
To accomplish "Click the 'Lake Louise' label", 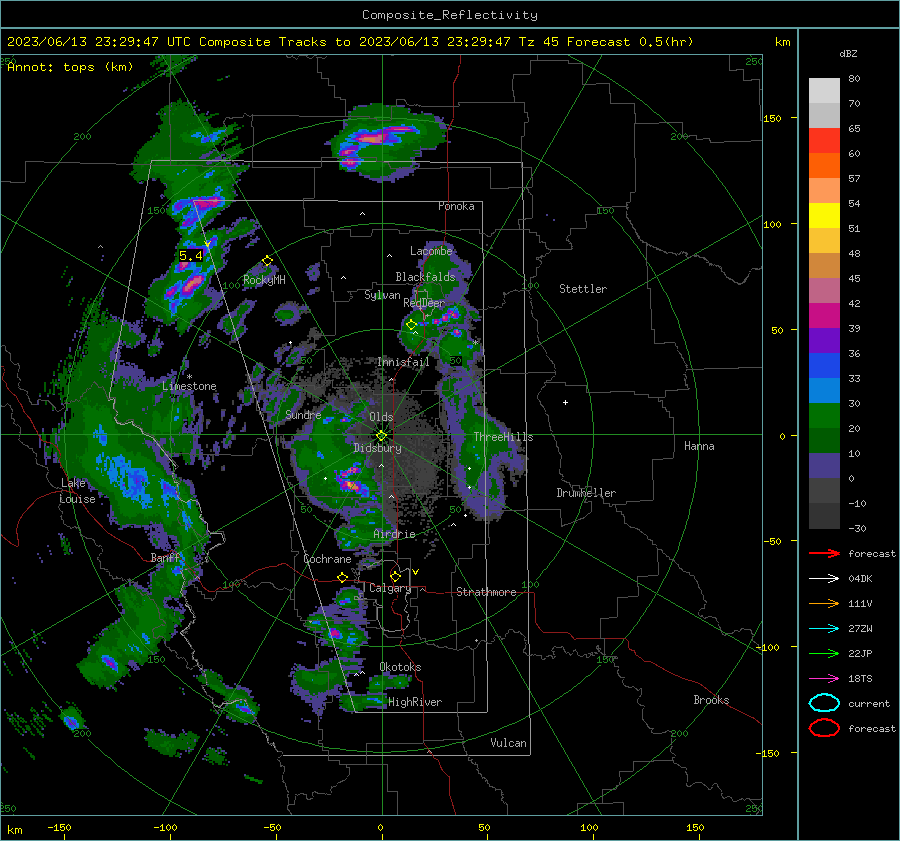I will pyautogui.click(x=77, y=491).
